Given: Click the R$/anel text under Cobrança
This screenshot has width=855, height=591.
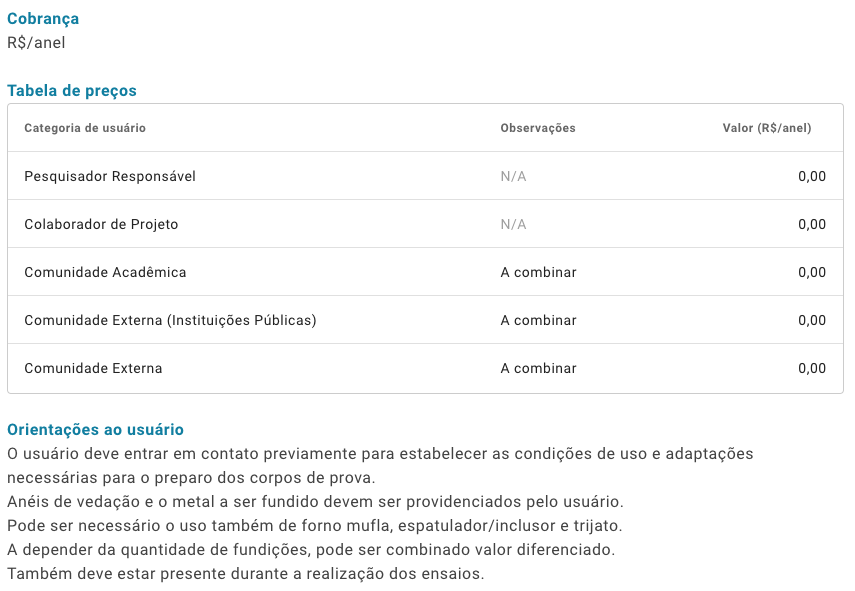Looking at the screenshot, I should pos(36,43).
